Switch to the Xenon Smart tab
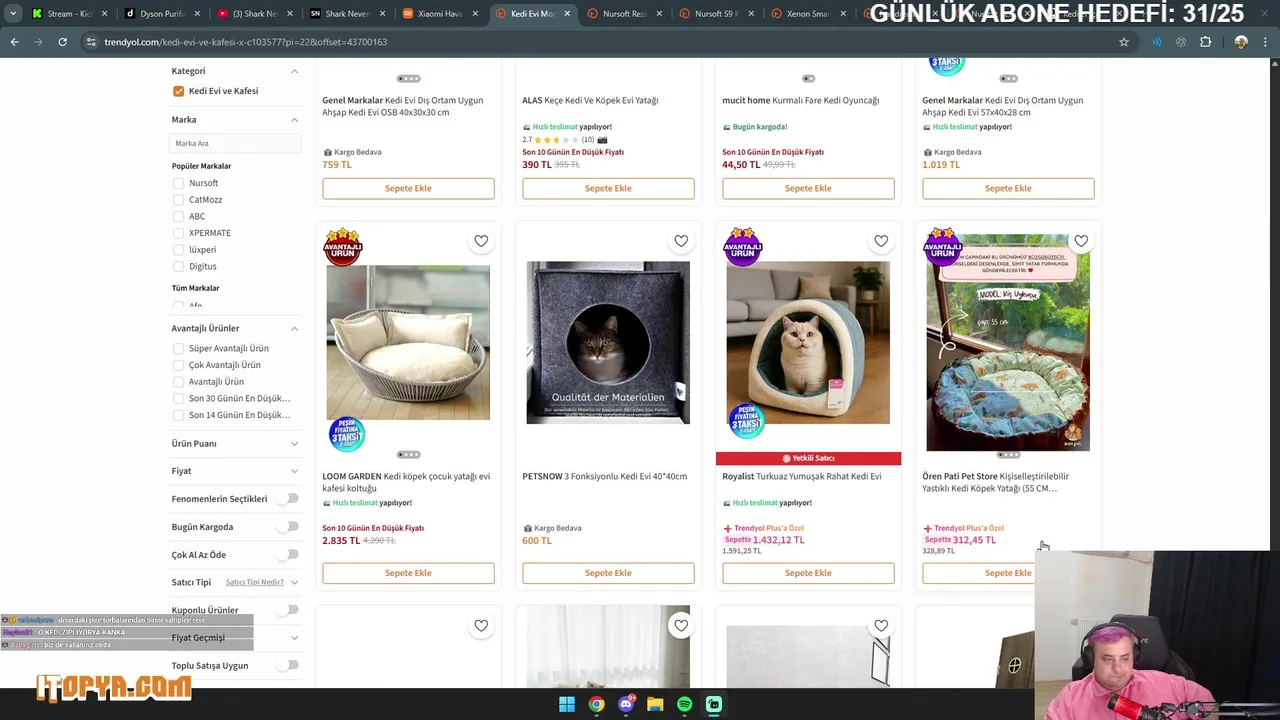The height and width of the screenshot is (720, 1280). 807,14
